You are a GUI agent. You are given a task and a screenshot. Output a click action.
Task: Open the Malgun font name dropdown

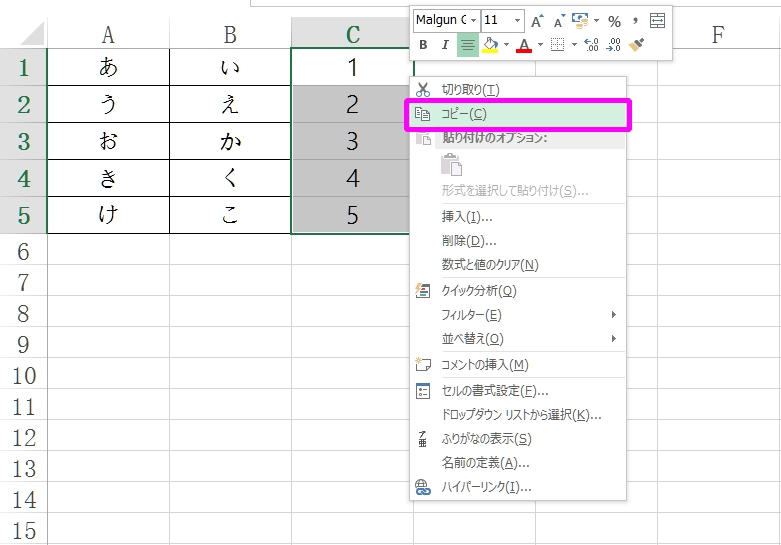click(473, 21)
